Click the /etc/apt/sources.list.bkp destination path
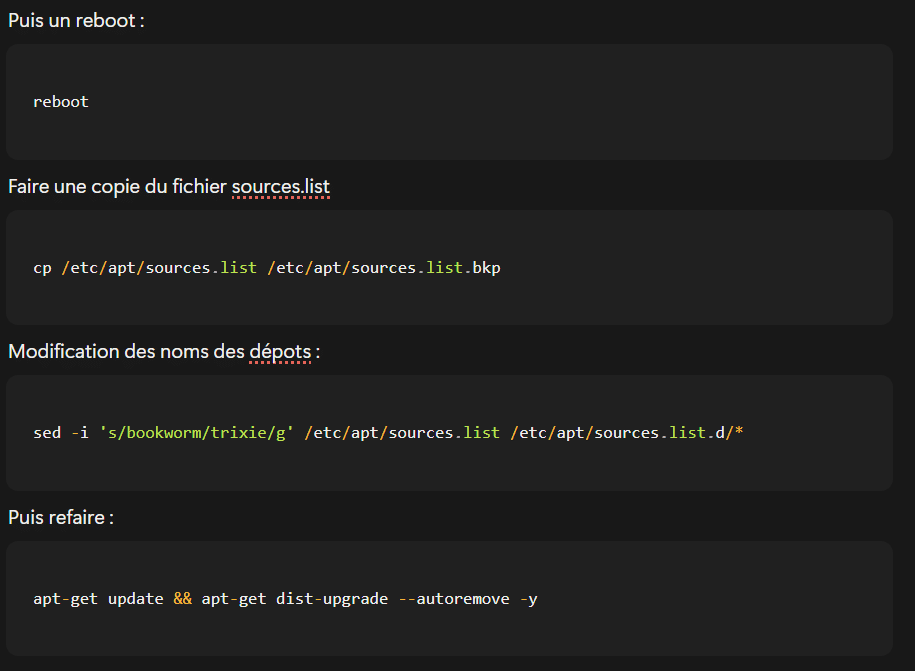This screenshot has height=671, width=915. click(383, 268)
